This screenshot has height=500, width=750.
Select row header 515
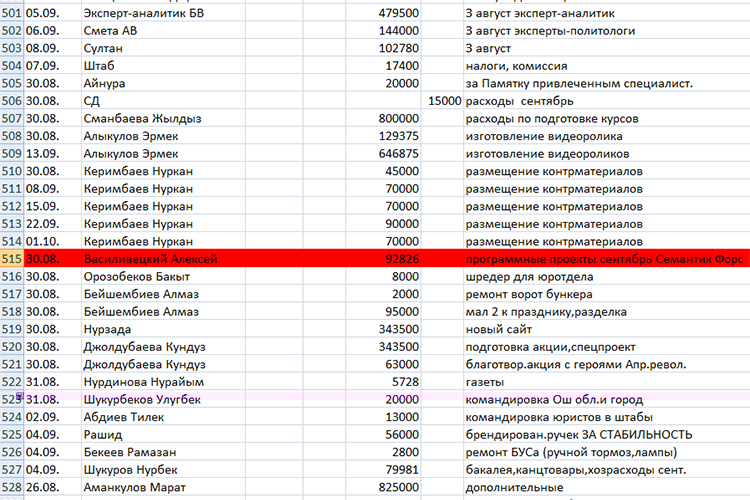pos(12,258)
